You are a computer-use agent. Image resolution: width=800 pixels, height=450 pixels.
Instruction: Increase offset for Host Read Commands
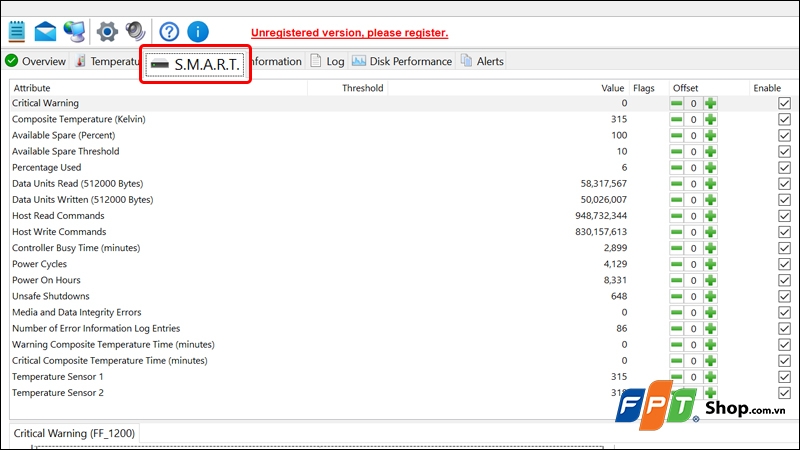tap(710, 216)
